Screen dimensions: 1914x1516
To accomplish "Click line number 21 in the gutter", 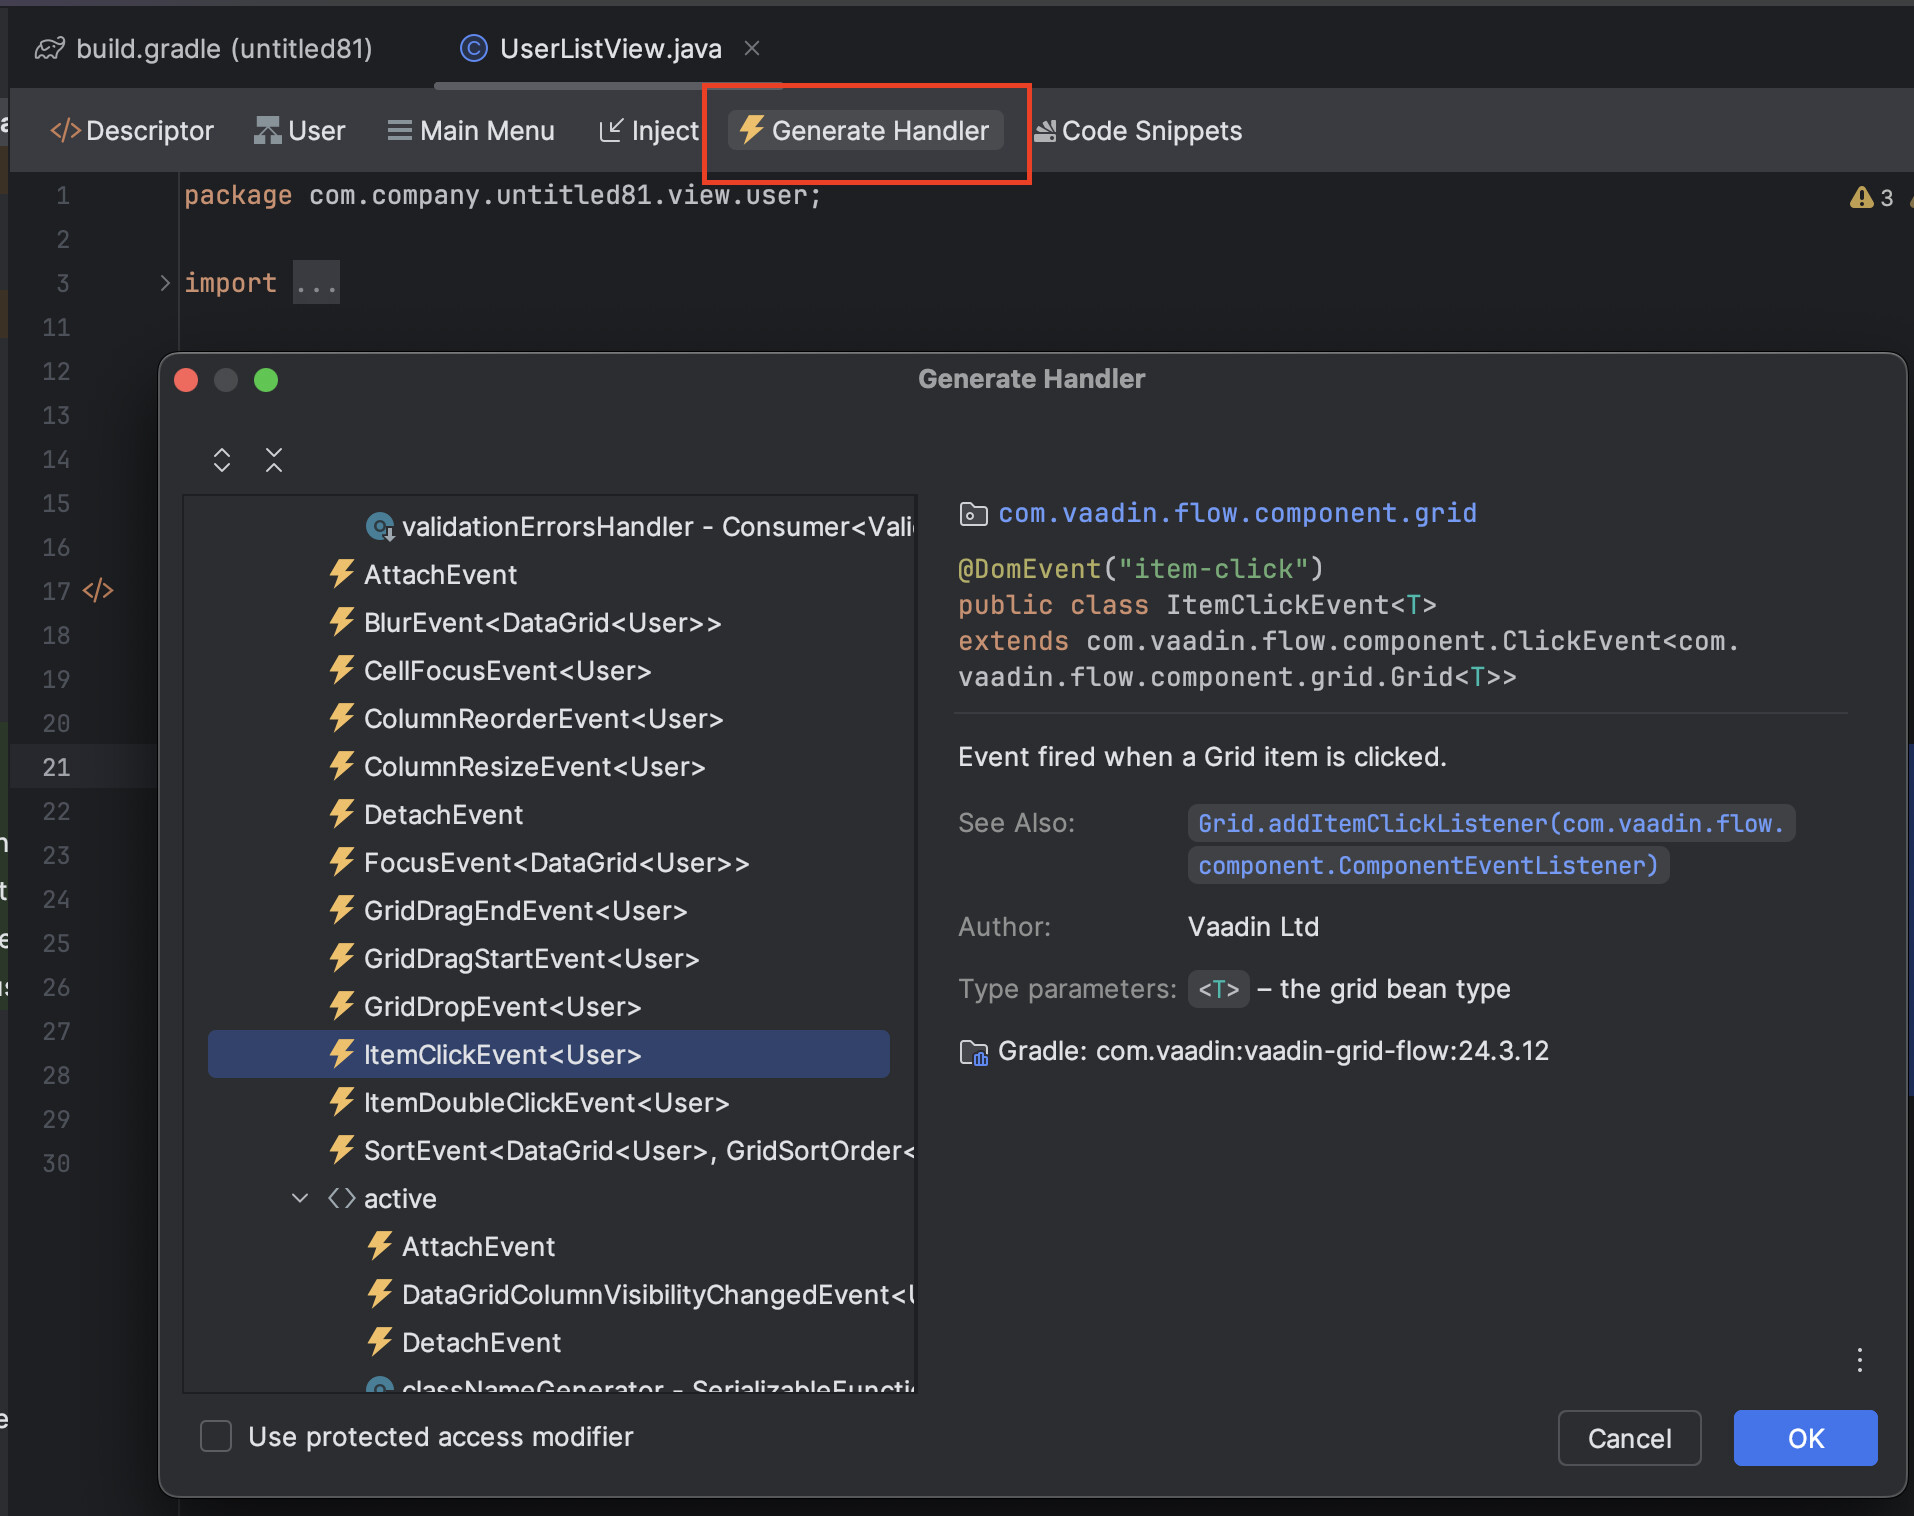I will [x=56, y=767].
